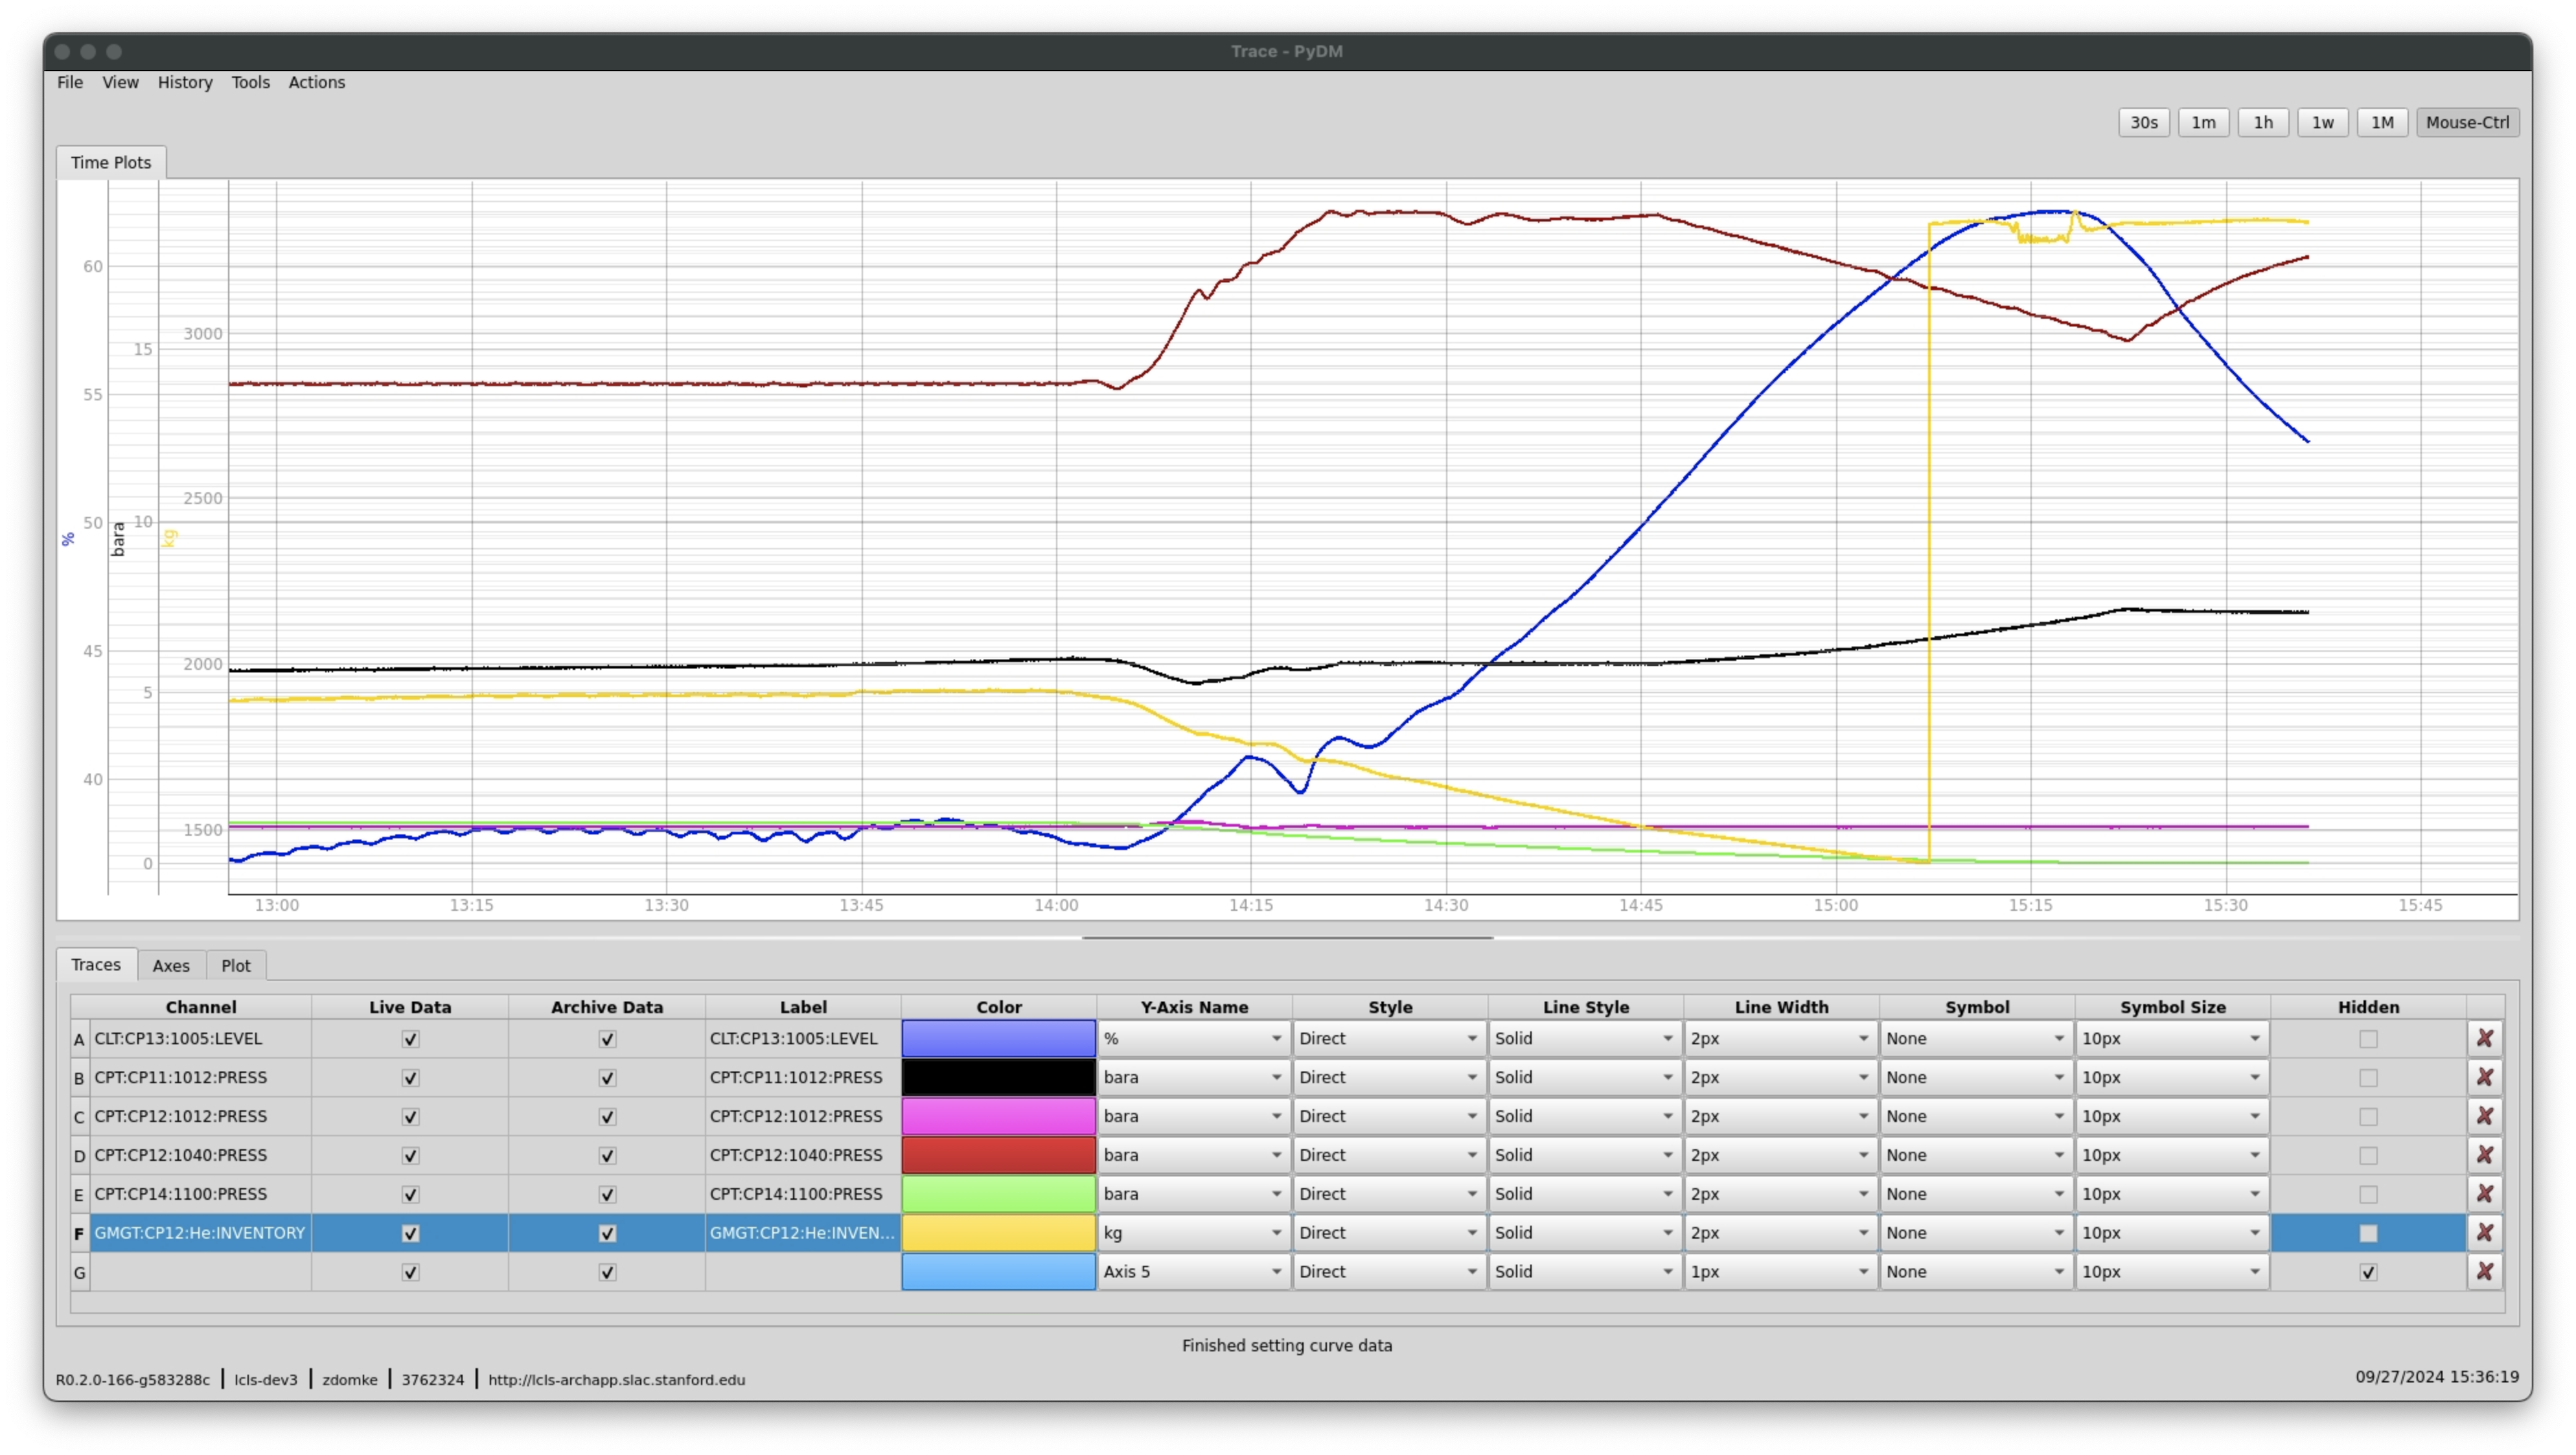Click the Channel column header
Viewport: 2576px width, 1455px height.
(201, 1007)
